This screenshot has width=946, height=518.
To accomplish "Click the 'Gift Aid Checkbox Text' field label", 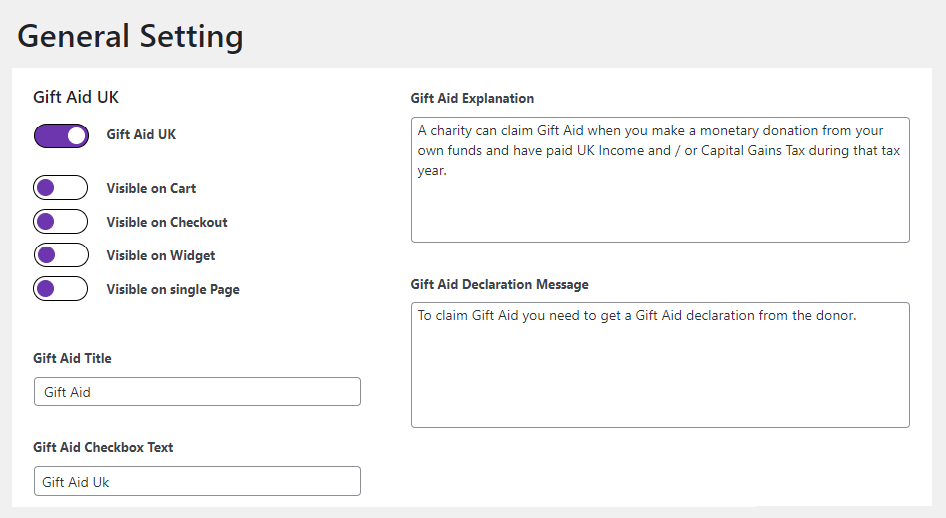I will pyautogui.click(x=103, y=447).
